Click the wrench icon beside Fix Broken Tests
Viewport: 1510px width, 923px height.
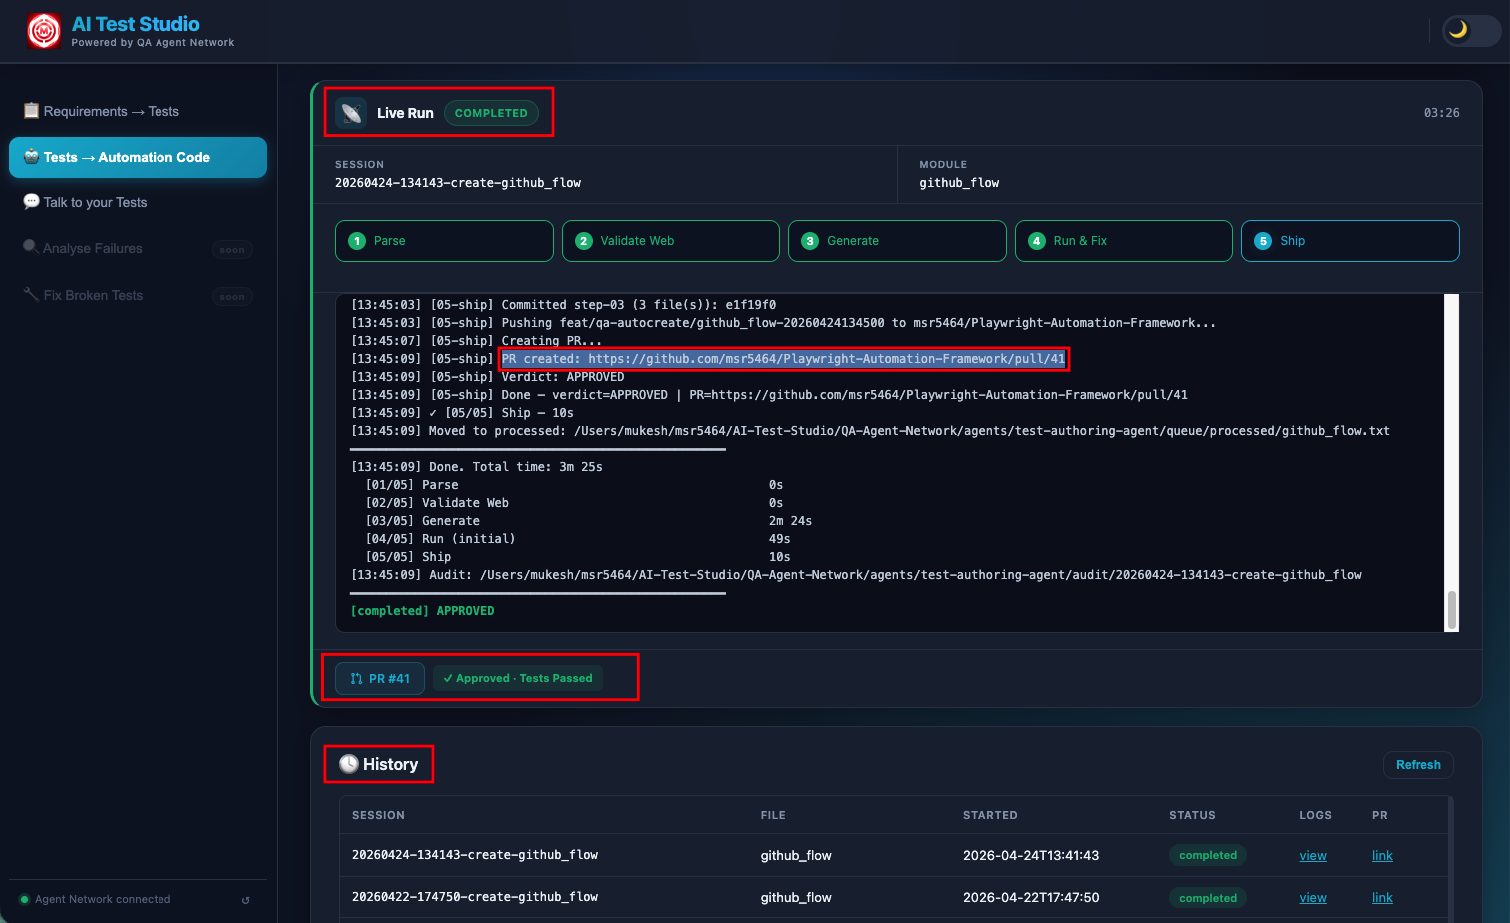point(31,294)
